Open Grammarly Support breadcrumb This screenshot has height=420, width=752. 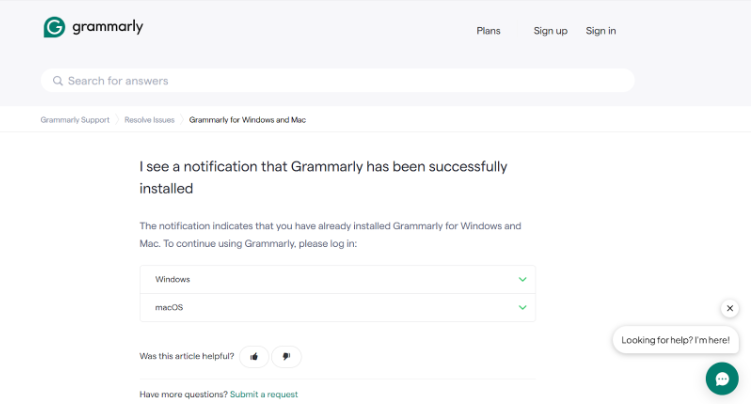tap(75, 120)
